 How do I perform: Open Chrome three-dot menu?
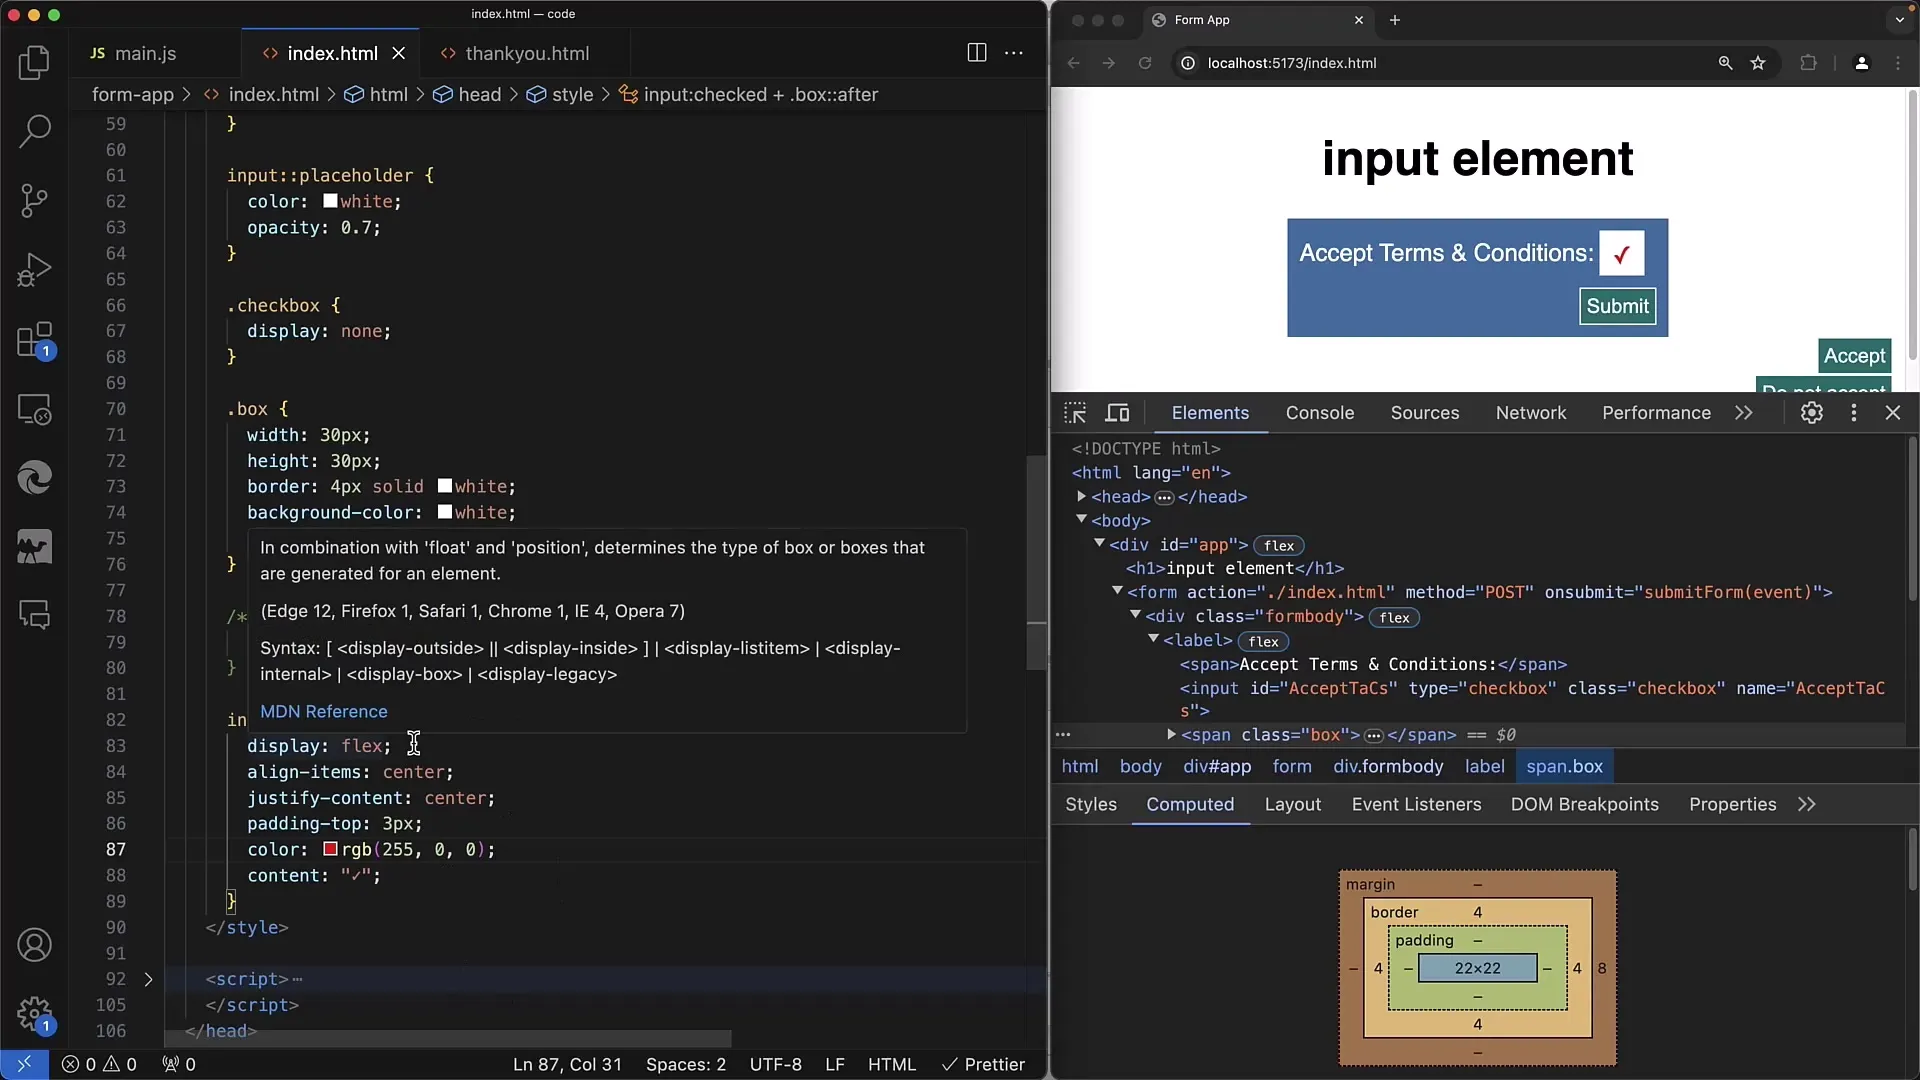point(1898,63)
